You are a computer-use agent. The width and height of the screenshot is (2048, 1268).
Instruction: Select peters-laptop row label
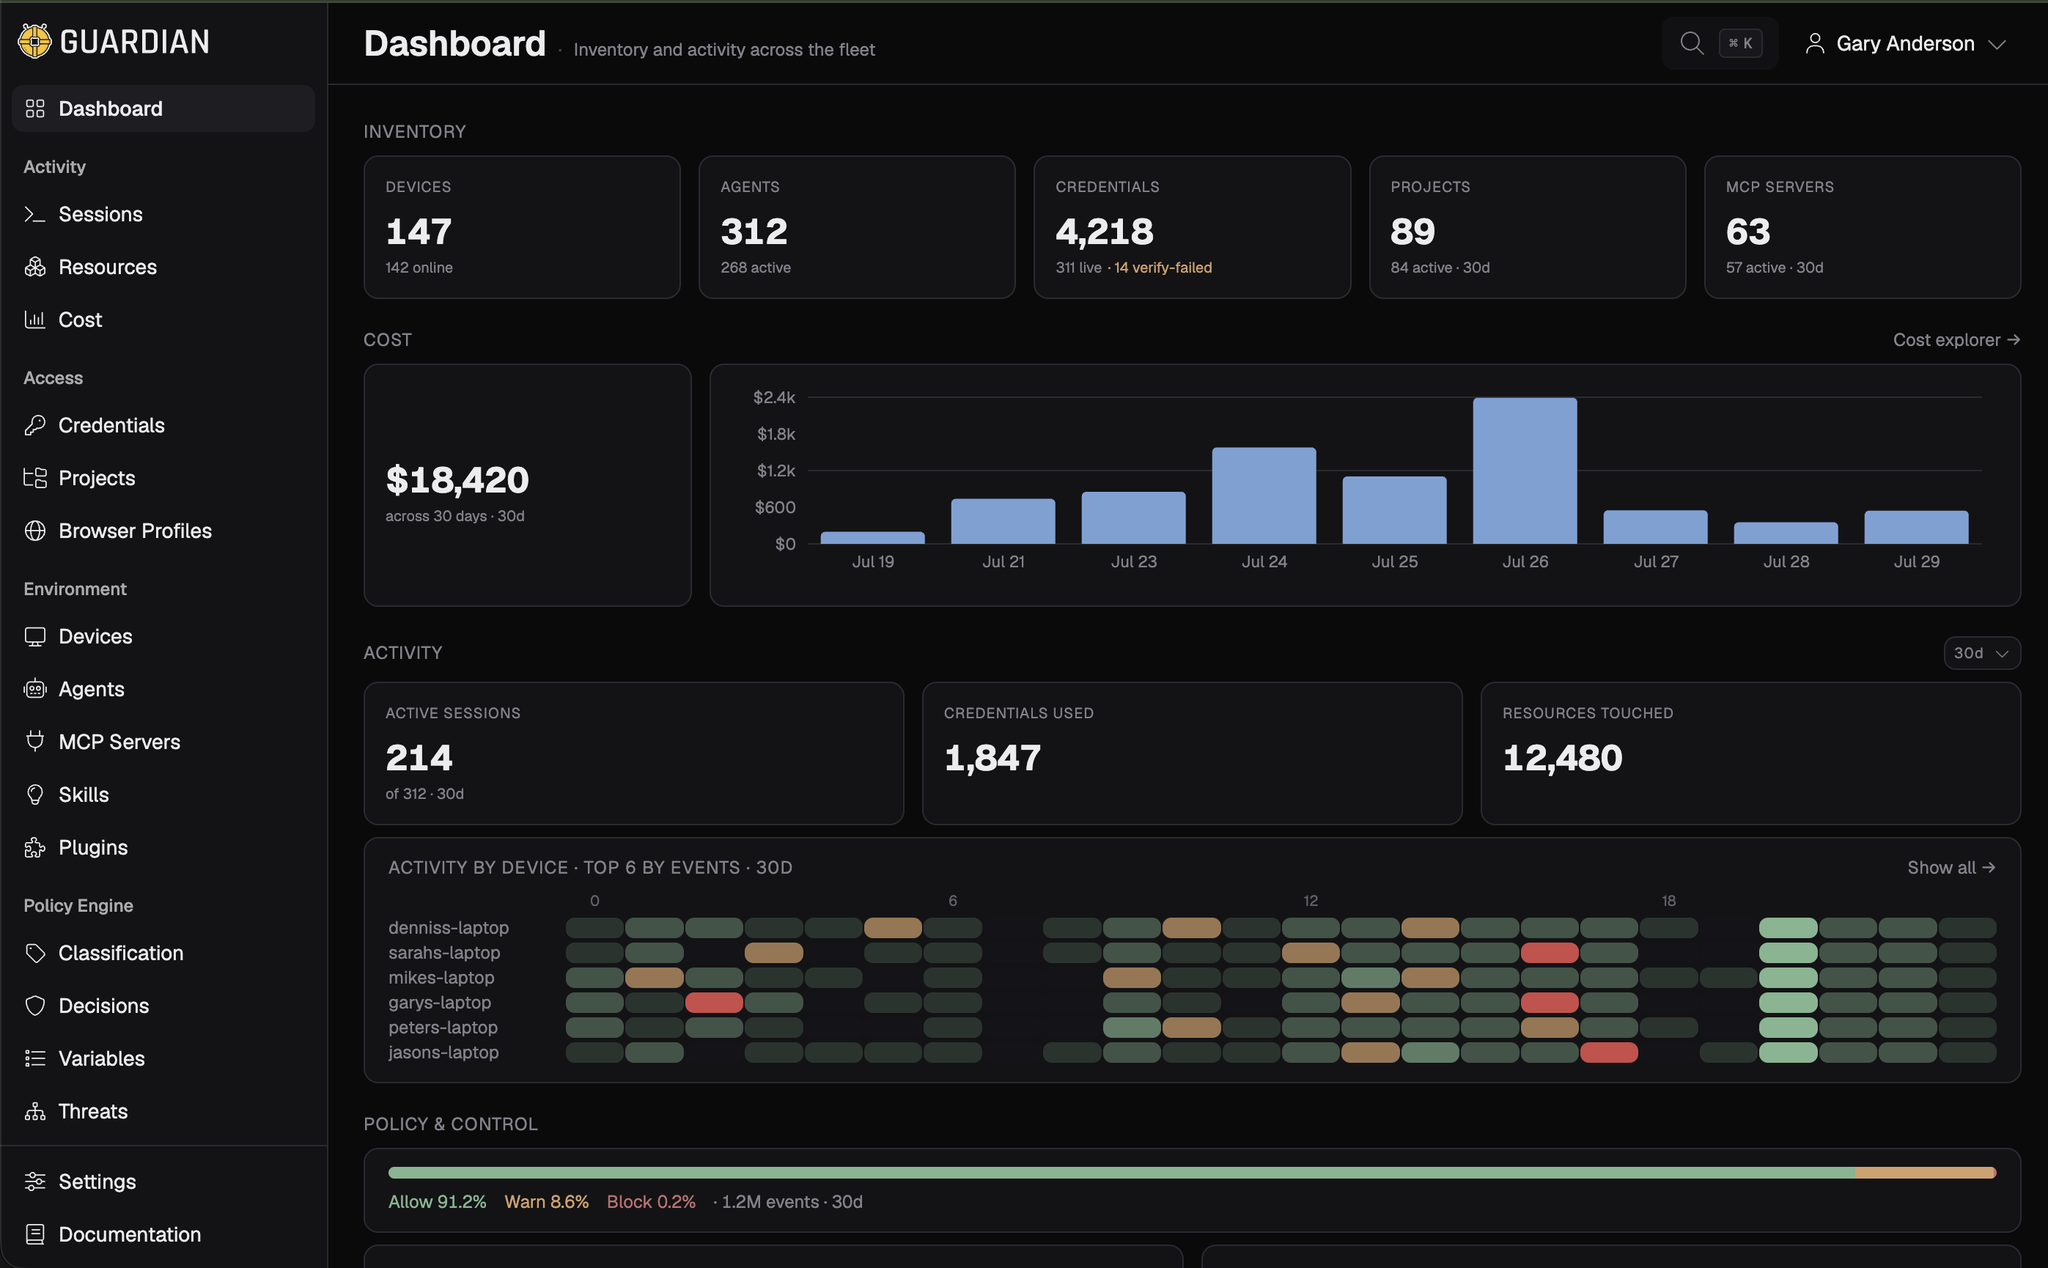443,1028
